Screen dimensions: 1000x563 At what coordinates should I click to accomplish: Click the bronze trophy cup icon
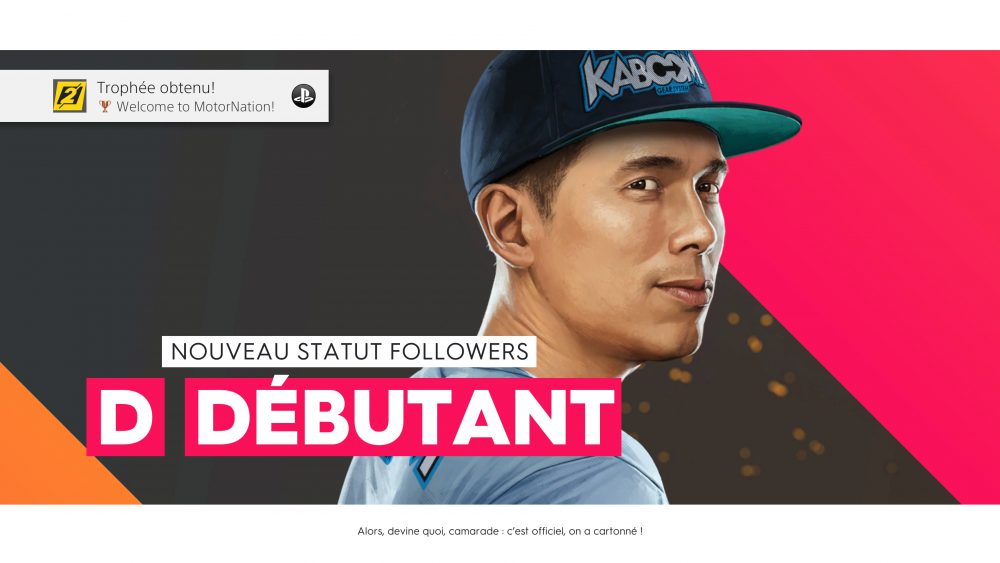click(105, 106)
